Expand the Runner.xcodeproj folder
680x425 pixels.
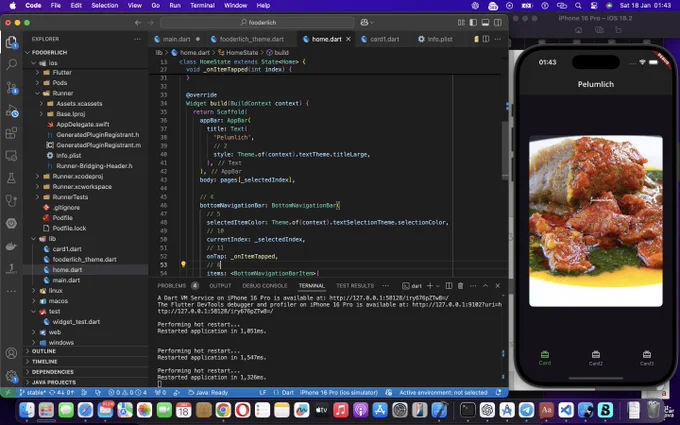[38, 177]
